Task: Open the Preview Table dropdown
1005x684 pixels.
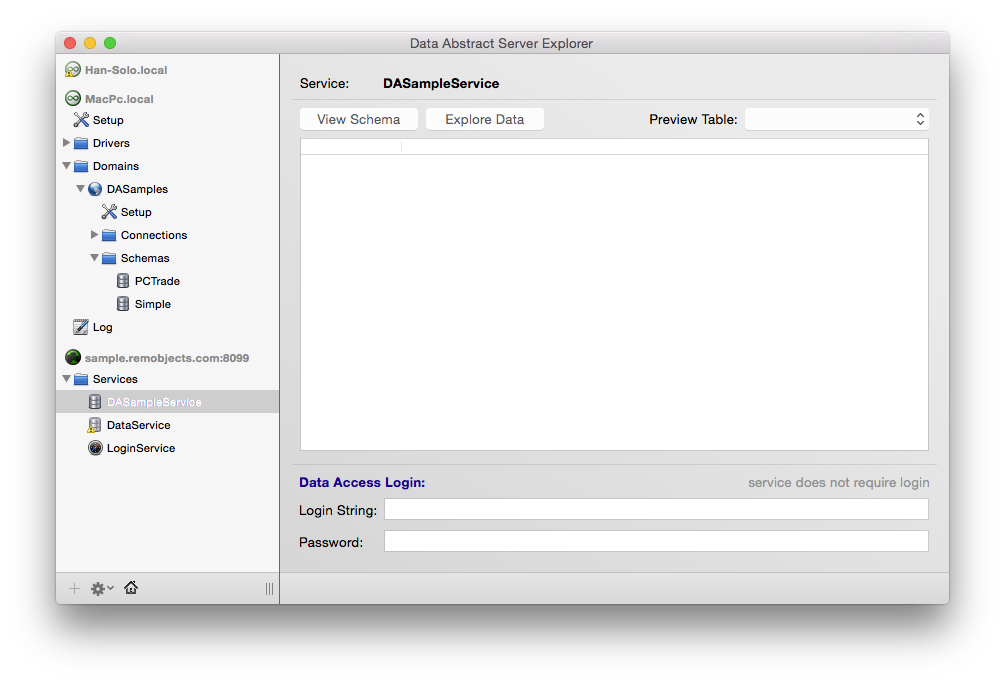Action: 836,119
